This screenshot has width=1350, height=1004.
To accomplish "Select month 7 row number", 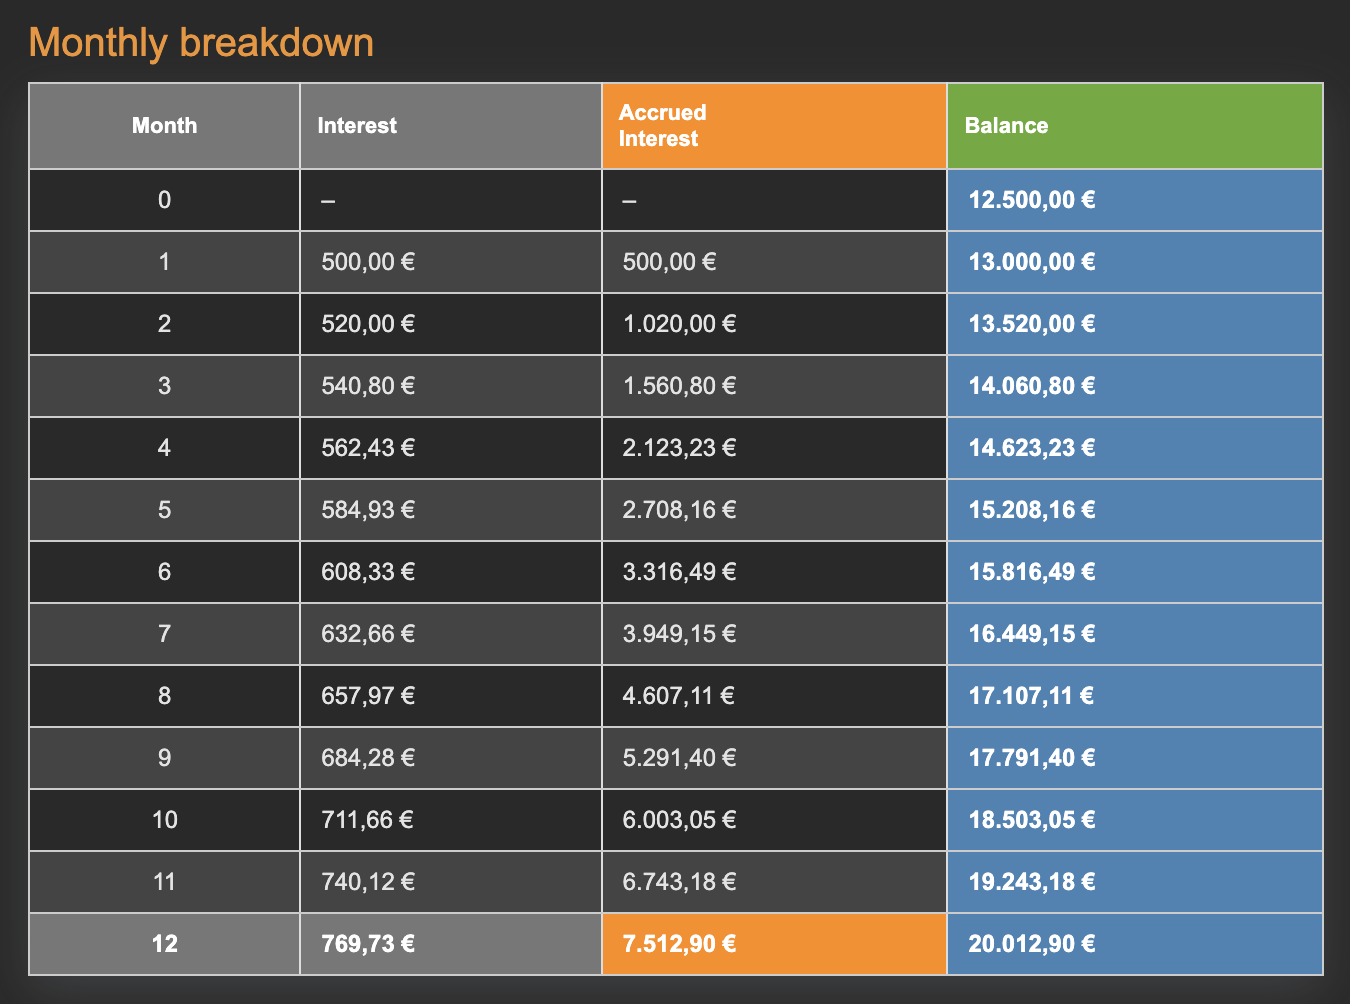I will [164, 634].
